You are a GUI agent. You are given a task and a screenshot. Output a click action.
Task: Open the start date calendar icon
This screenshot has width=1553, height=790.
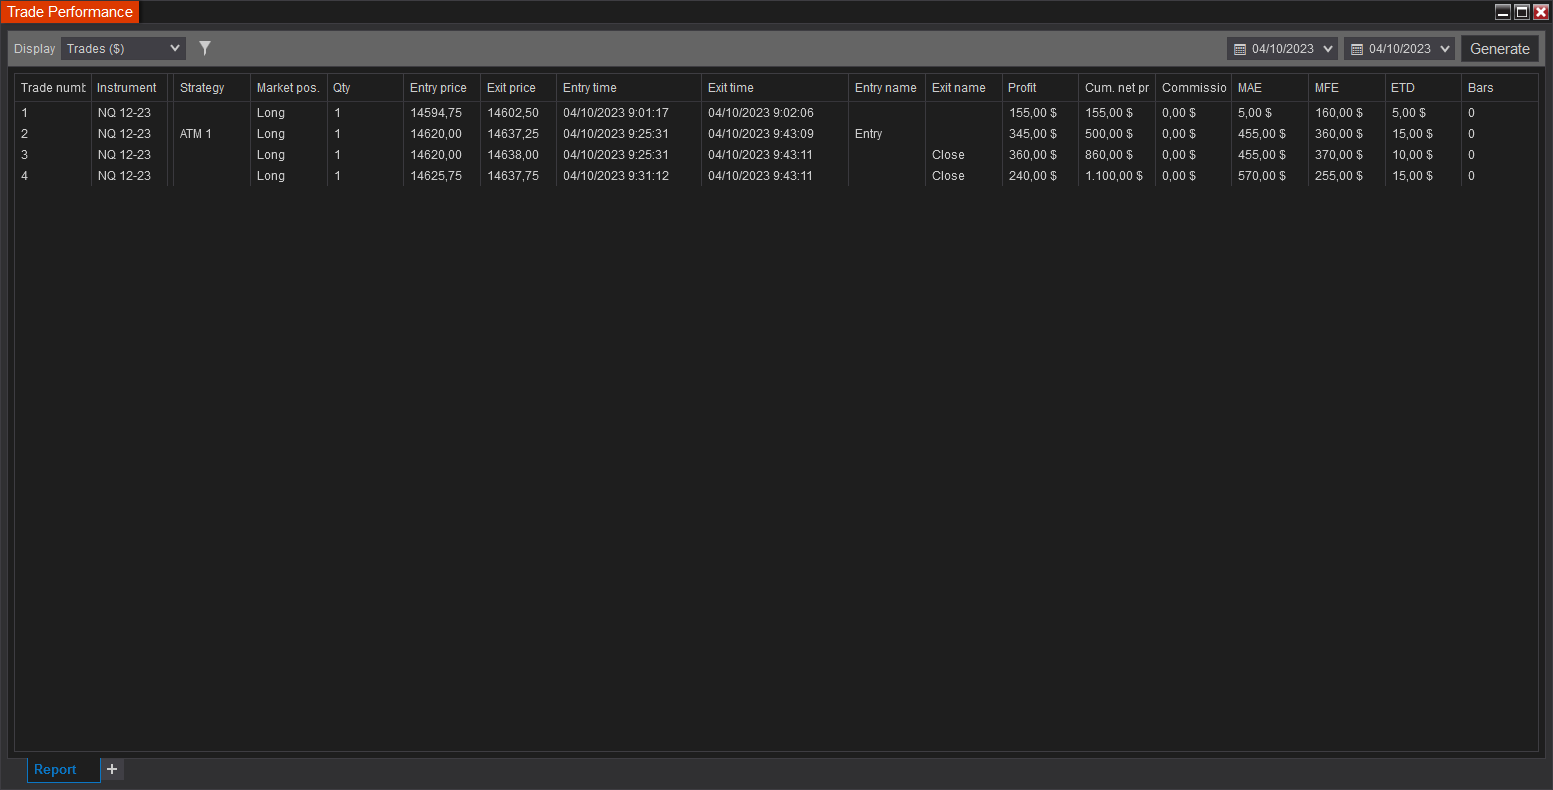coord(1240,49)
